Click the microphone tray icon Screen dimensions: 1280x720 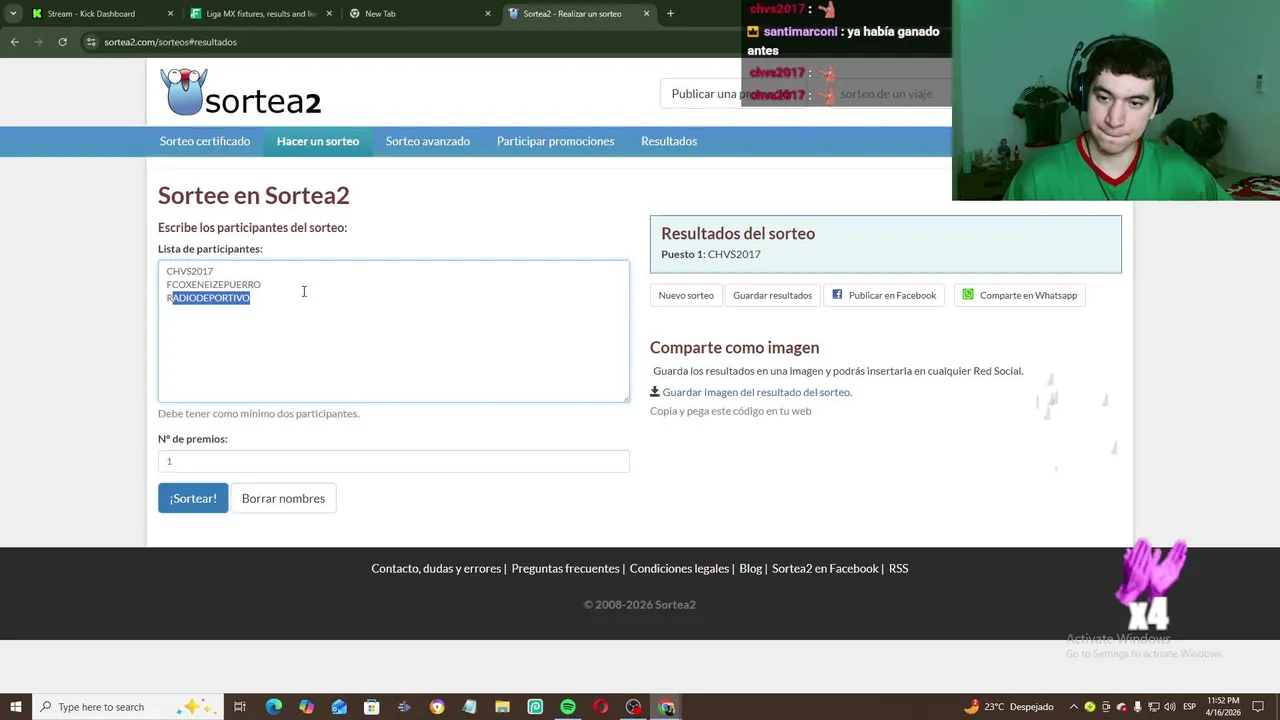[1137, 707]
